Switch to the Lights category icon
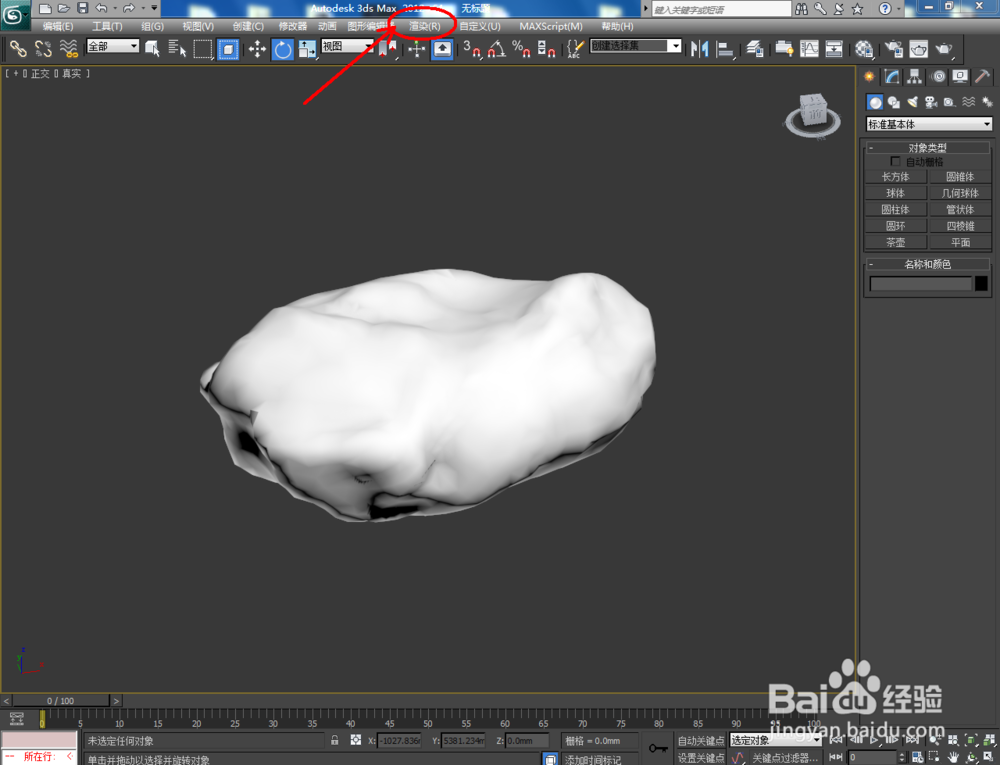Image resolution: width=1000 pixels, height=765 pixels. 914,101
